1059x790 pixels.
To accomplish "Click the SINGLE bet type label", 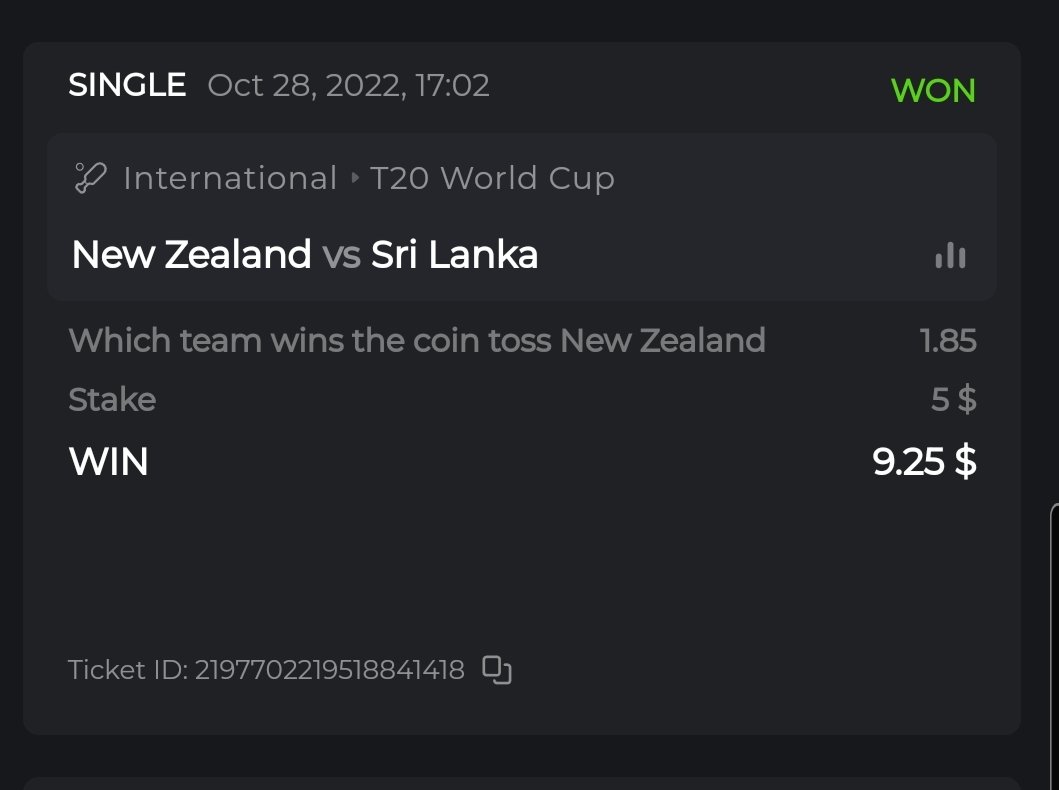I will coord(127,85).
